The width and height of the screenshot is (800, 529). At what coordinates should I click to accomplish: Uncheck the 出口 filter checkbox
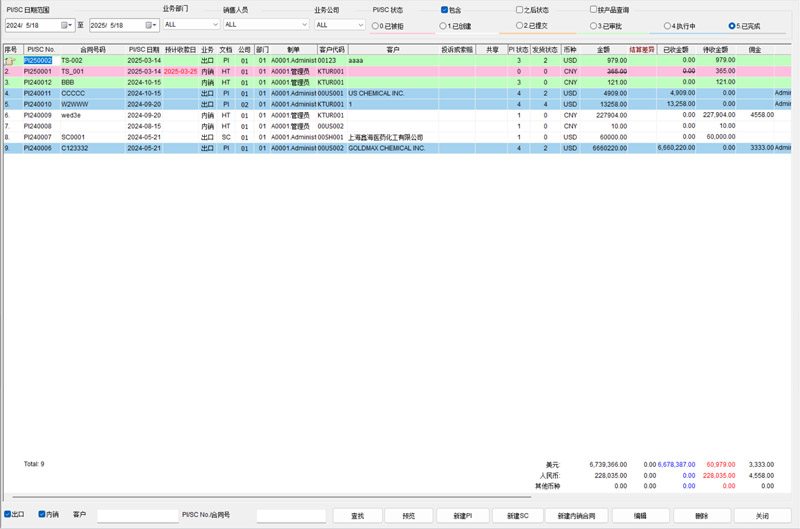7,515
